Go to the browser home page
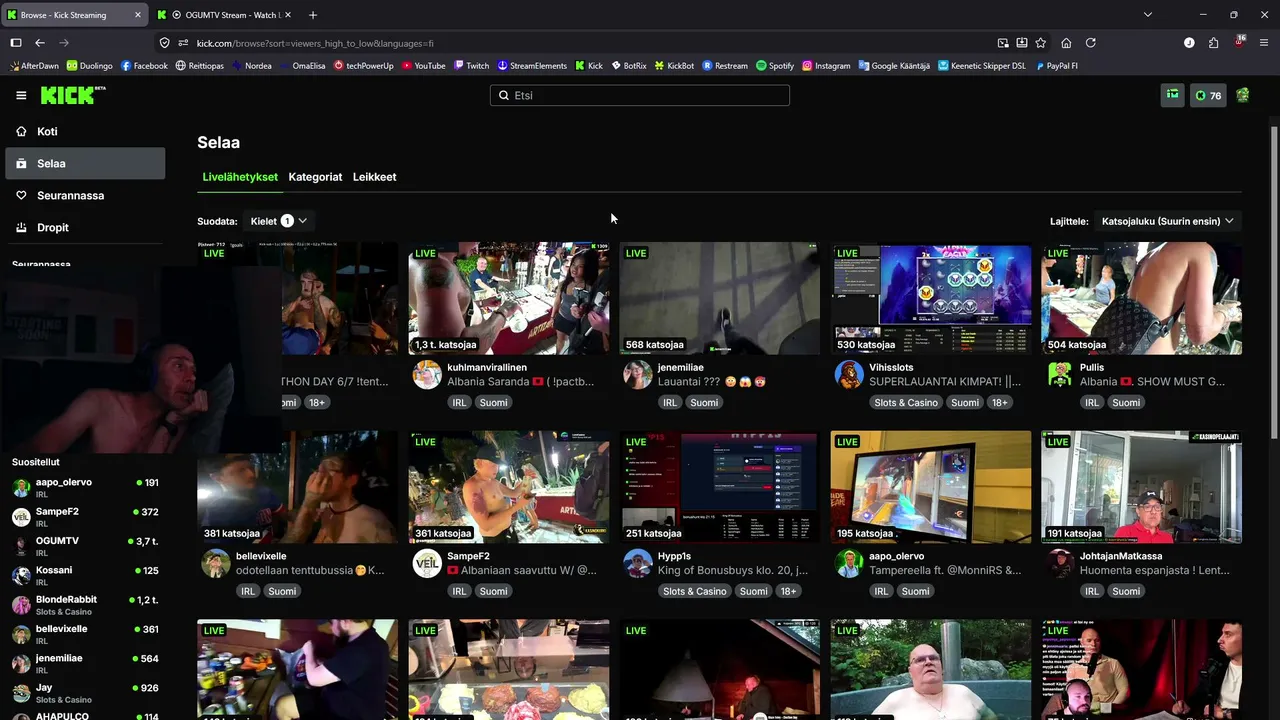The width and height of the screenshot is (1280, 720). (x=1066, y=43)
